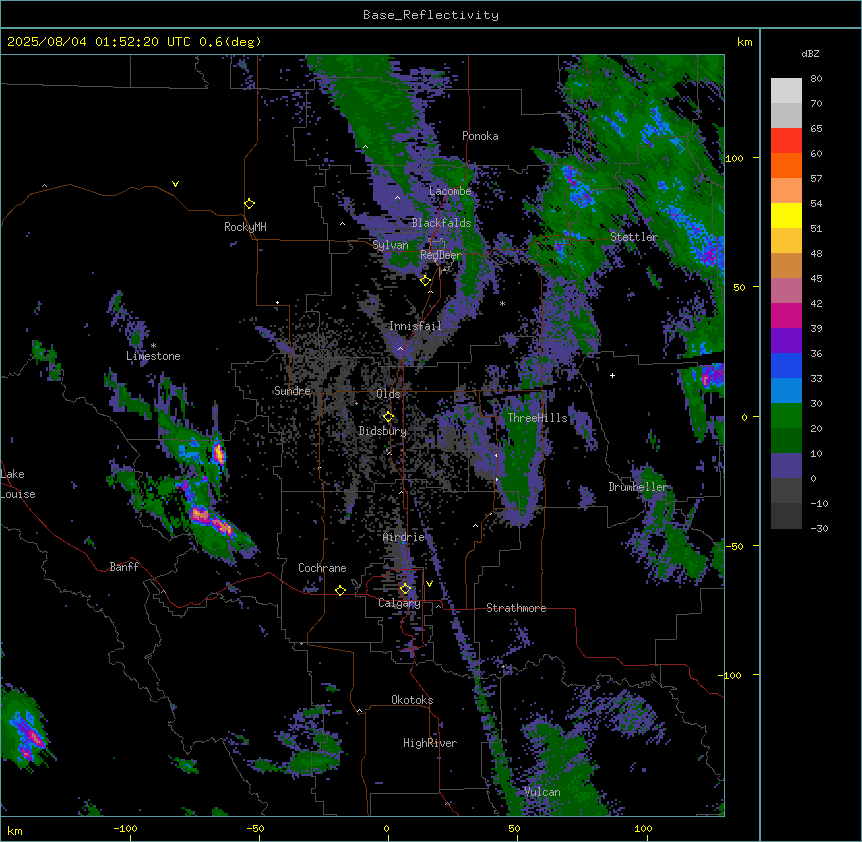Image resolution: width=862 pixels, height=842 pixels.
Task: Click the Banff label
Action: 124,567
